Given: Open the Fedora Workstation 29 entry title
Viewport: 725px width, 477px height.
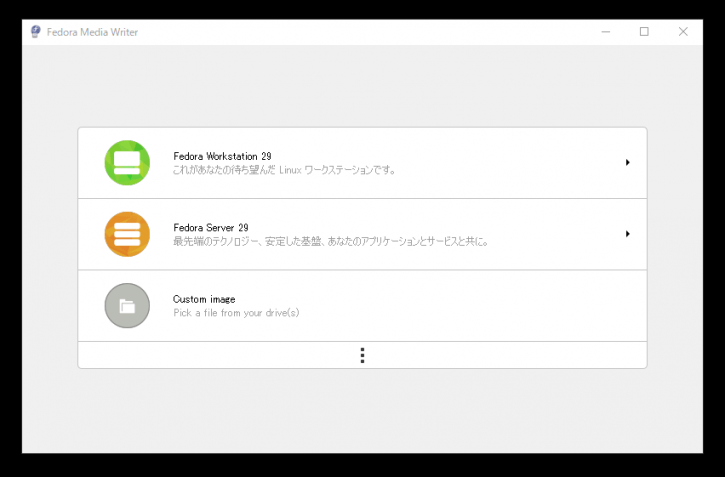Looking at the screenshot, I should click(x=222, y=156).
